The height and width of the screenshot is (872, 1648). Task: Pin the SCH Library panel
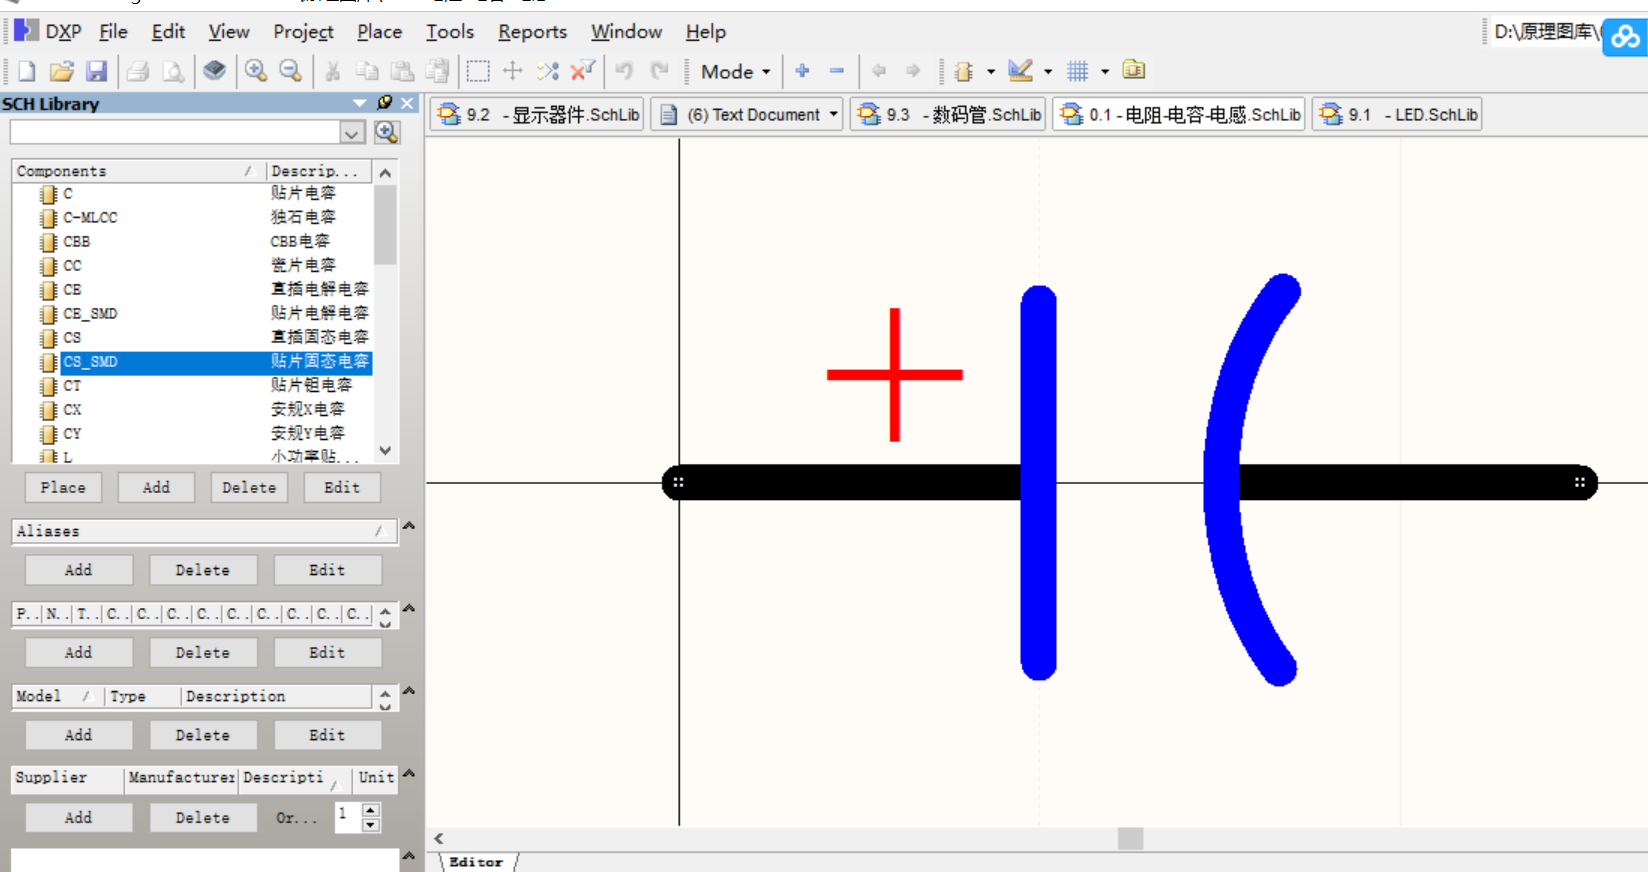click(x=385, y=103)
